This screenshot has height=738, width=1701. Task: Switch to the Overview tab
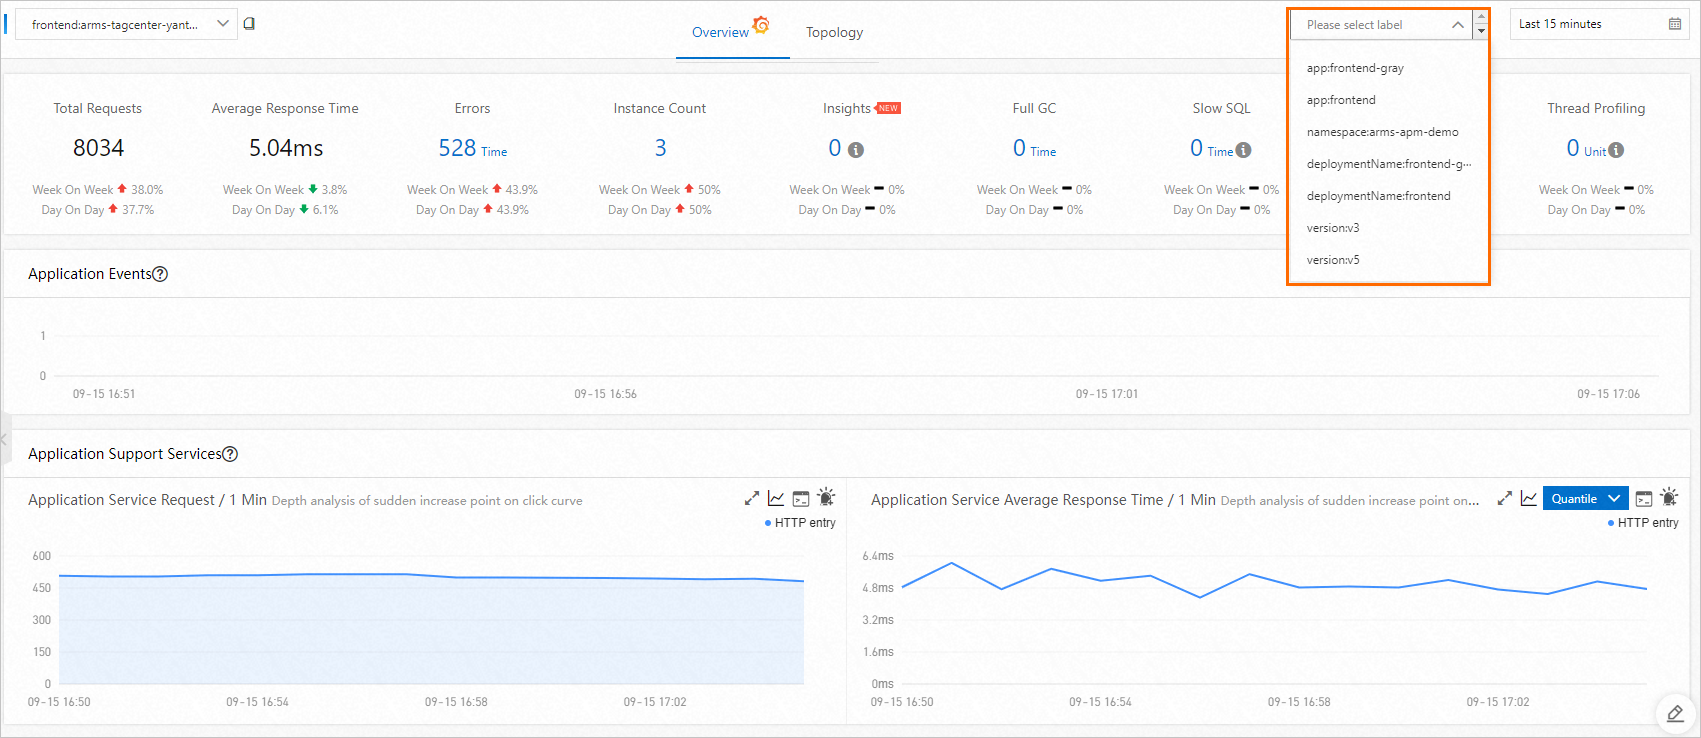point(720,32)
